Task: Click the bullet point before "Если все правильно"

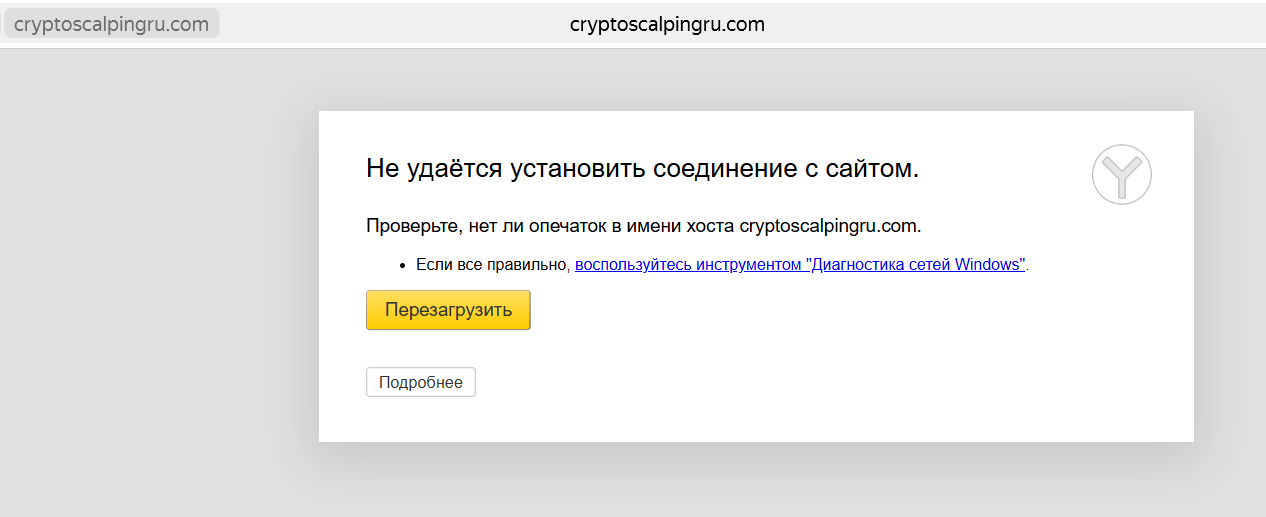Action: pos(404,266)
